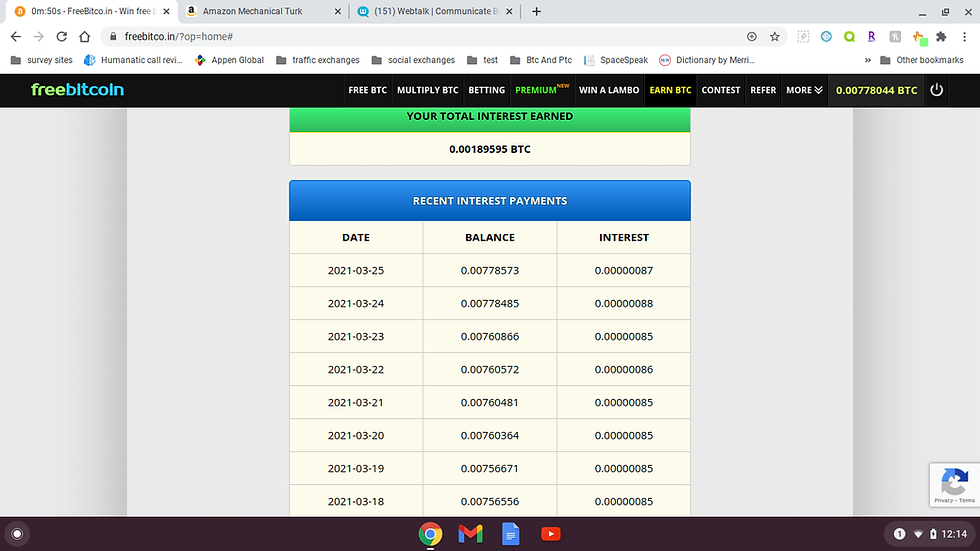Click the browser forward arrow
The height and width of the screenshot is (551, 980).
click(39, 37)
